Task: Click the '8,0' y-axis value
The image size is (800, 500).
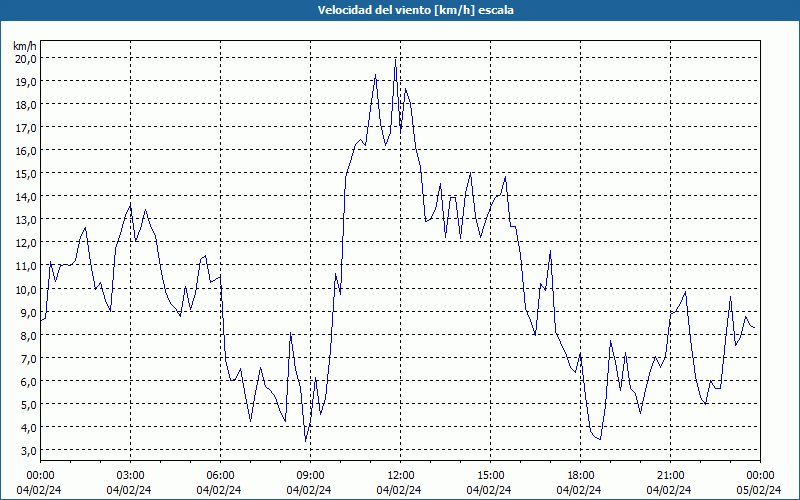Action: coord(28,335)
